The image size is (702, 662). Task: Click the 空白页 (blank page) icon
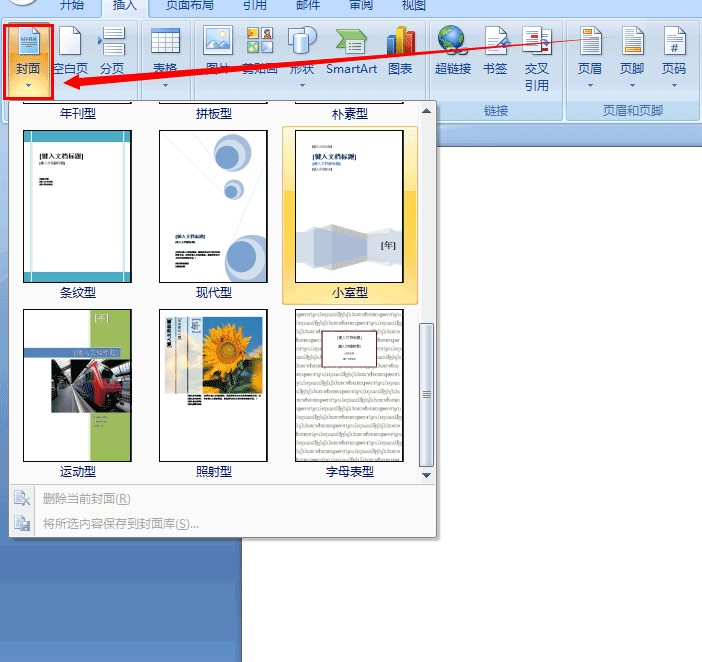click(70, 51)
